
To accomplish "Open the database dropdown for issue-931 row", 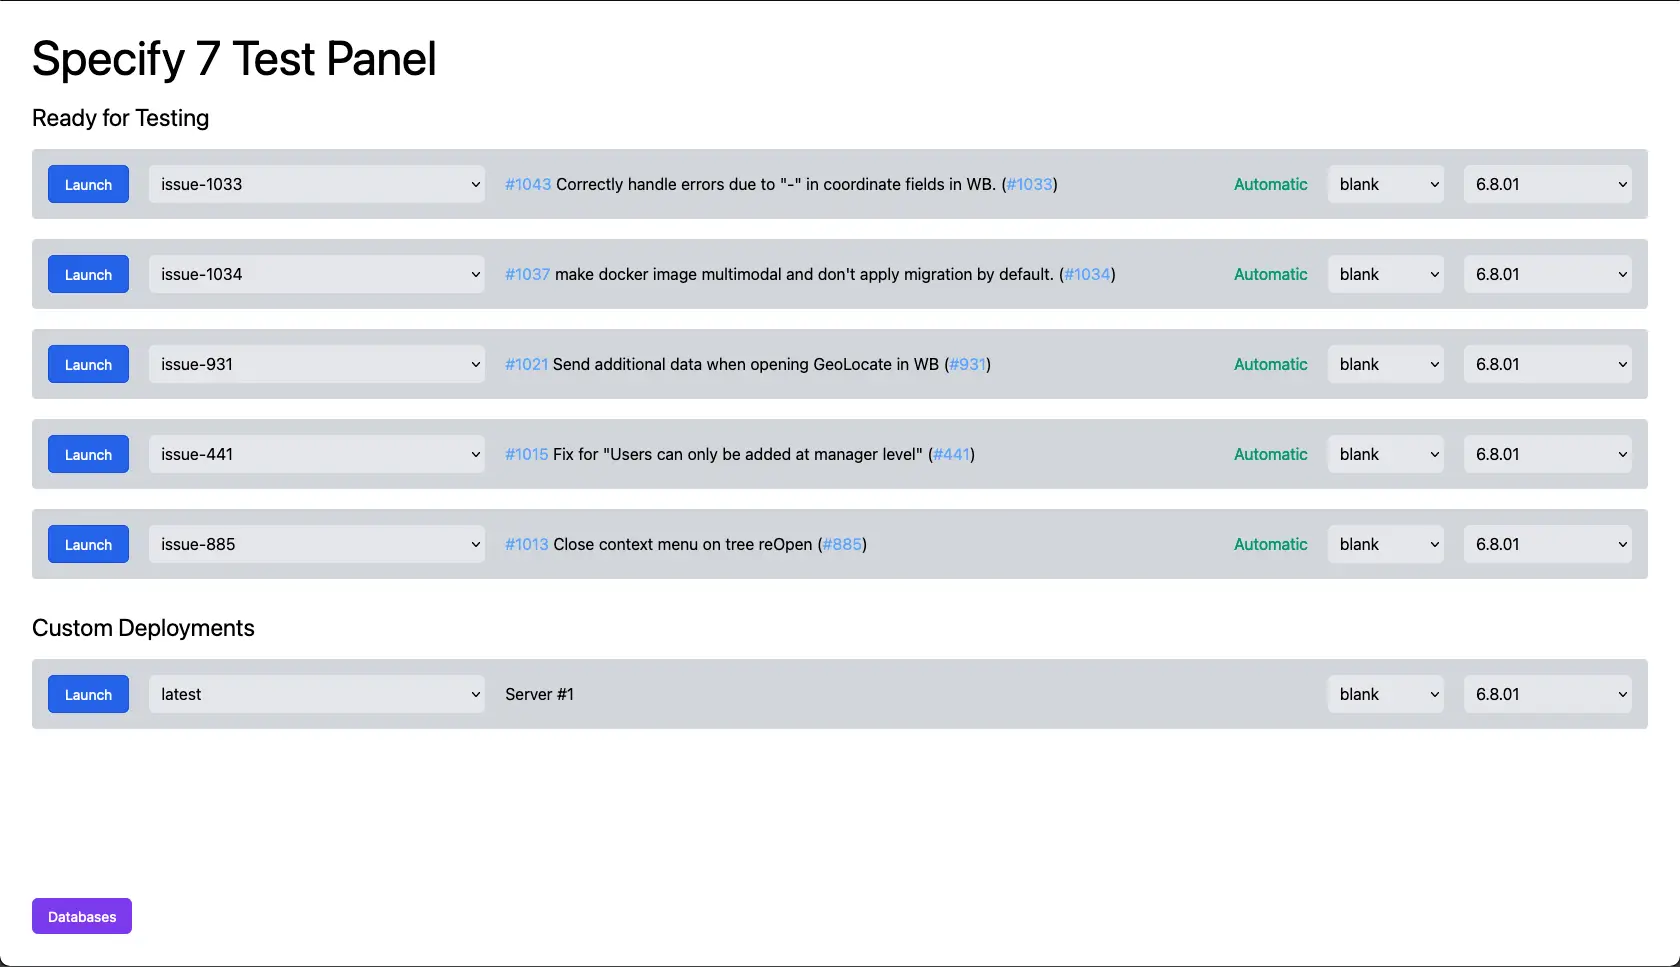I will point(1385,364).
